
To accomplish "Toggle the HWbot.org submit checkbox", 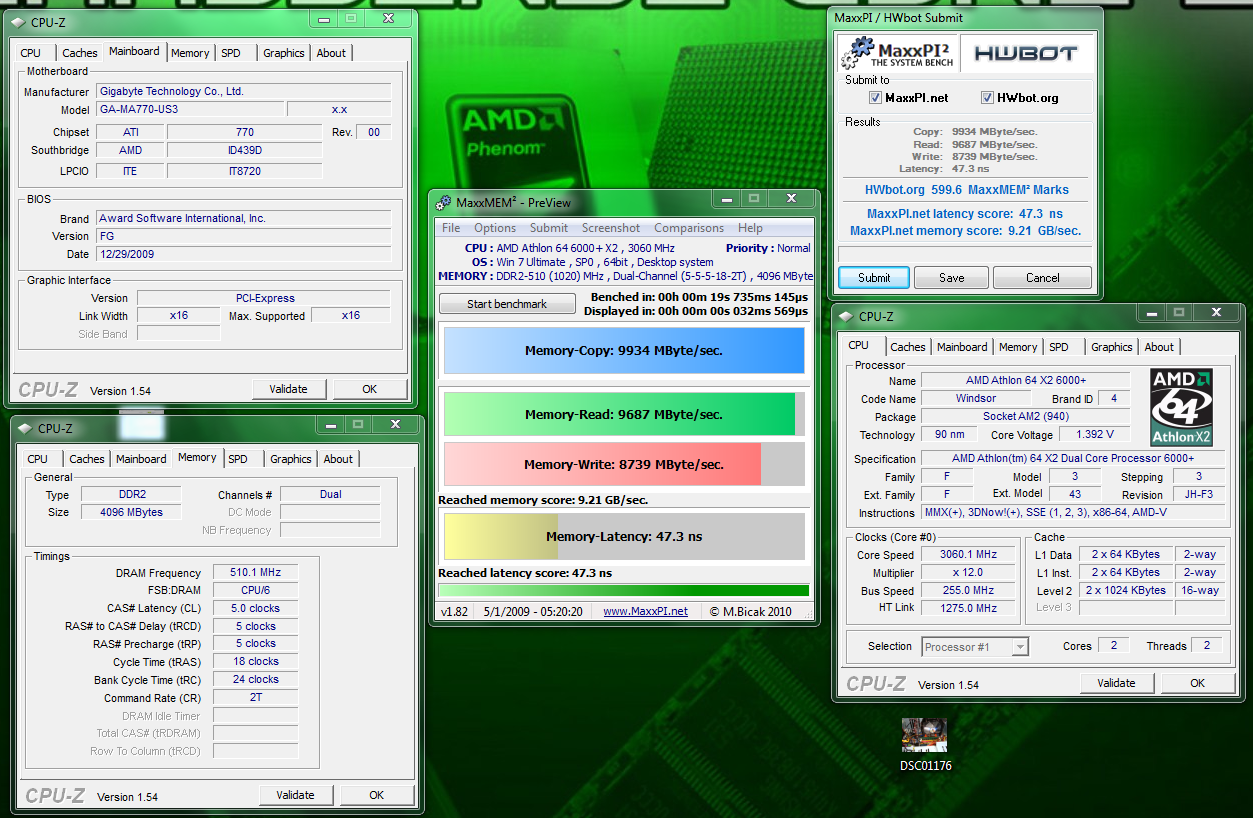I will (987, 98).
